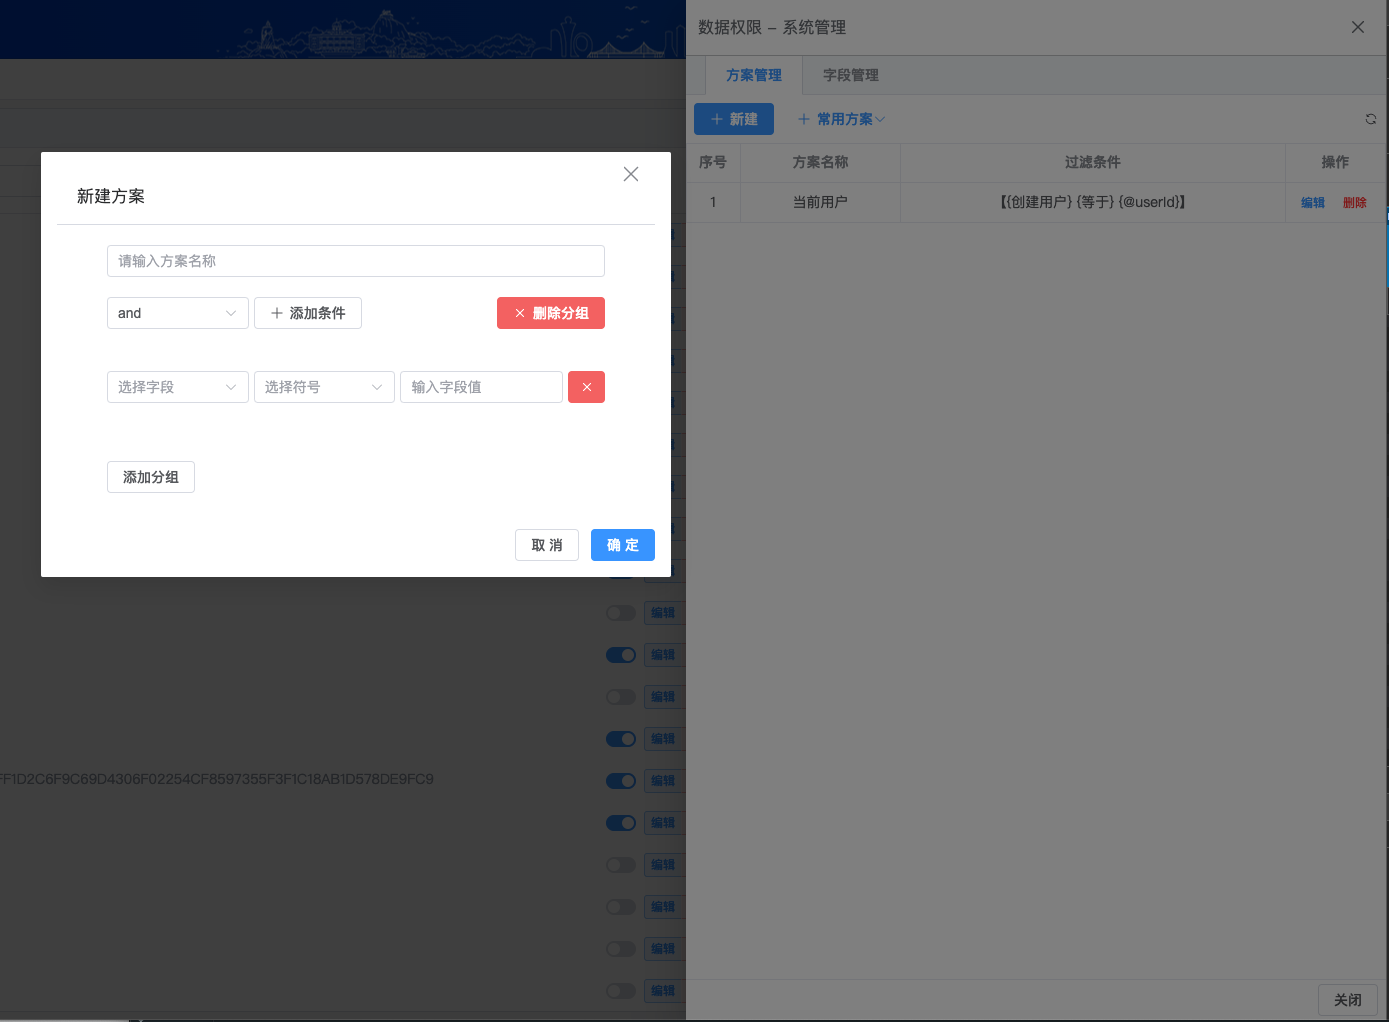Screen dimensions: 1389x1022
Task: Click the refresh icon in the scheme panel
Action: [x=1370, y=119]
